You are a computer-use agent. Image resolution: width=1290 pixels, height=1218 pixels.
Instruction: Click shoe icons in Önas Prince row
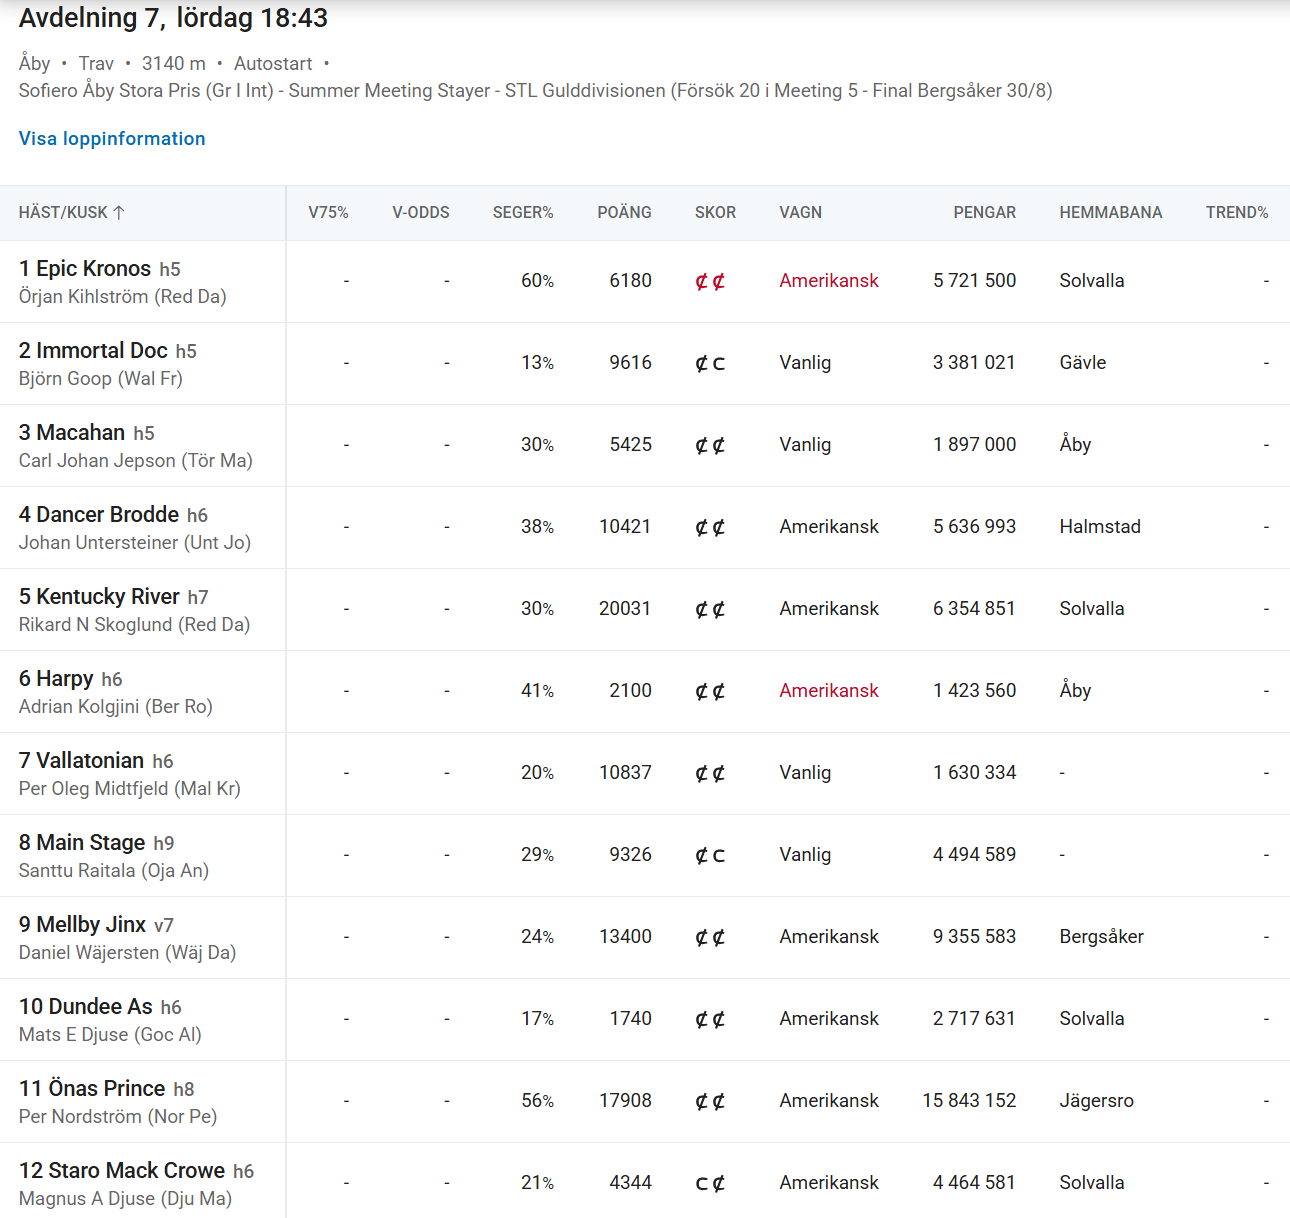point(710,1101)
